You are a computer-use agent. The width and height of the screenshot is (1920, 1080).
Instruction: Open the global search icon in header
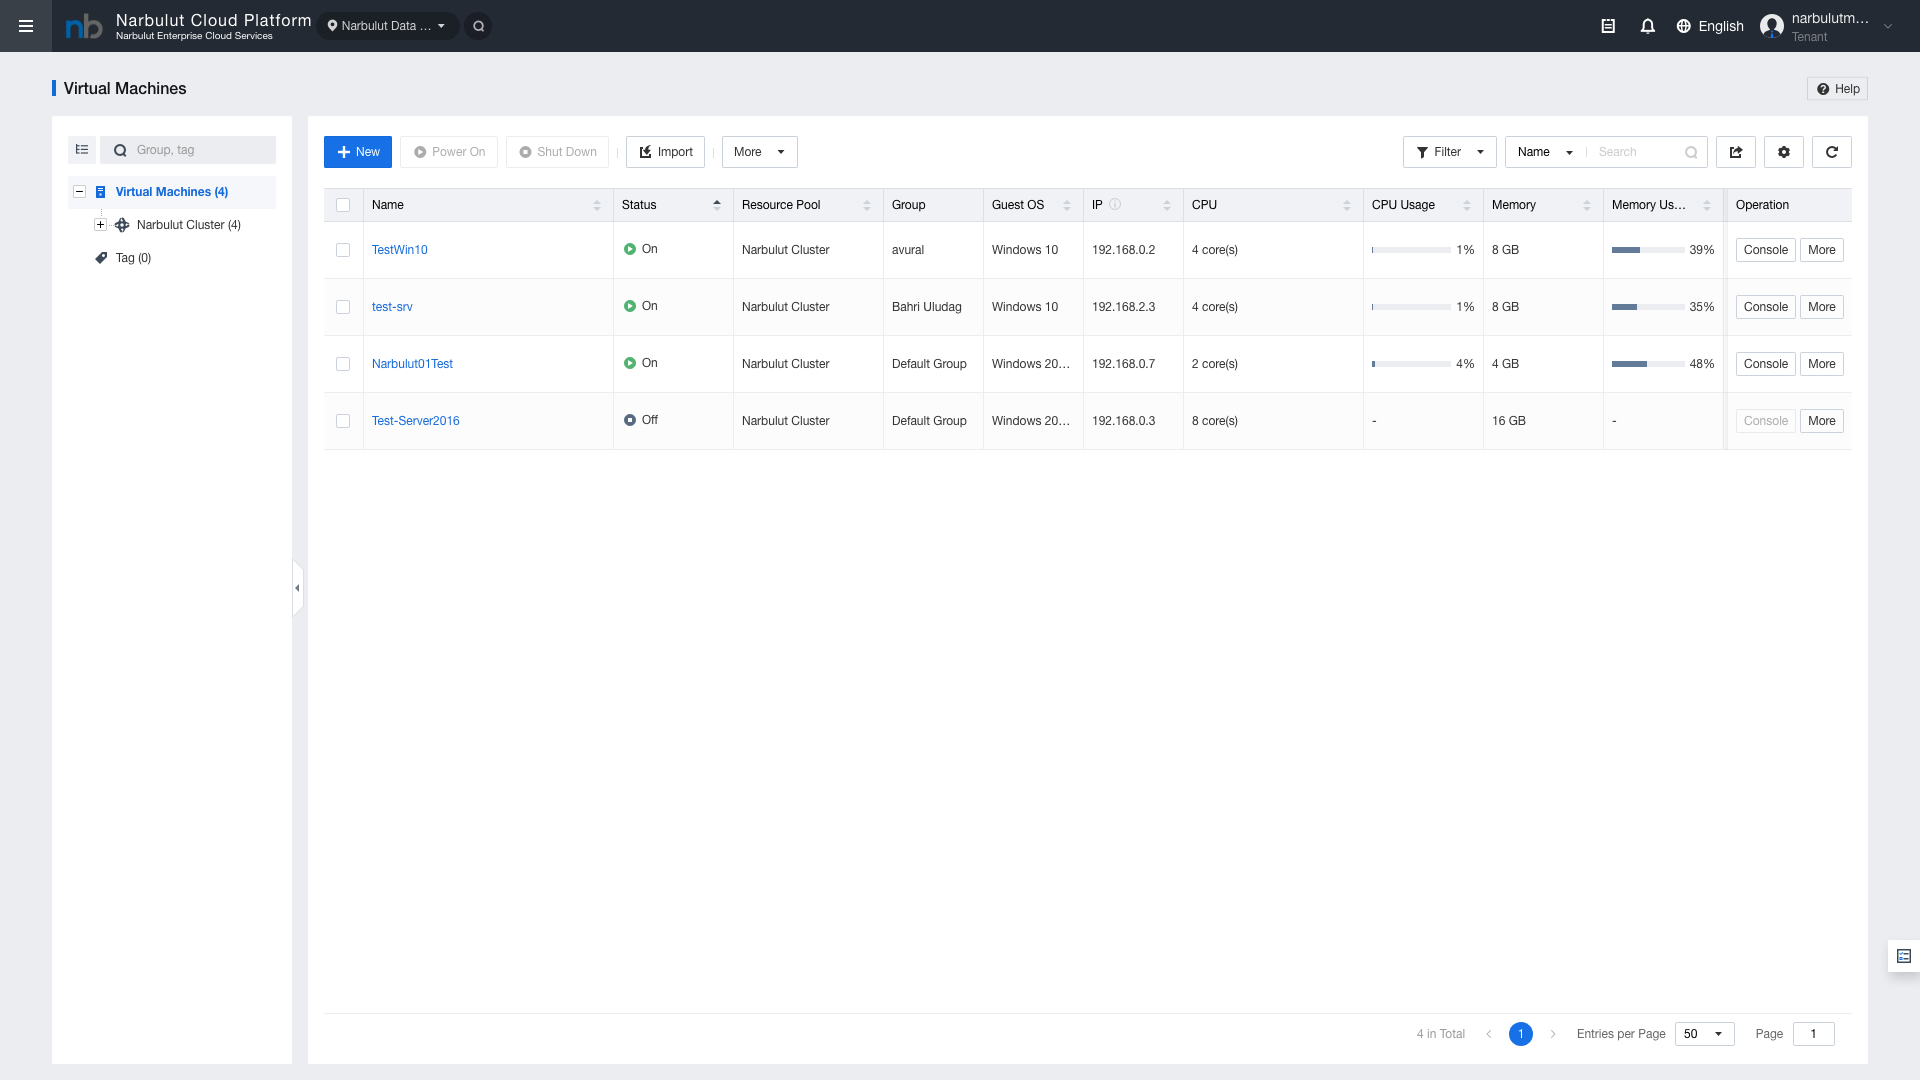coord(479,26)
